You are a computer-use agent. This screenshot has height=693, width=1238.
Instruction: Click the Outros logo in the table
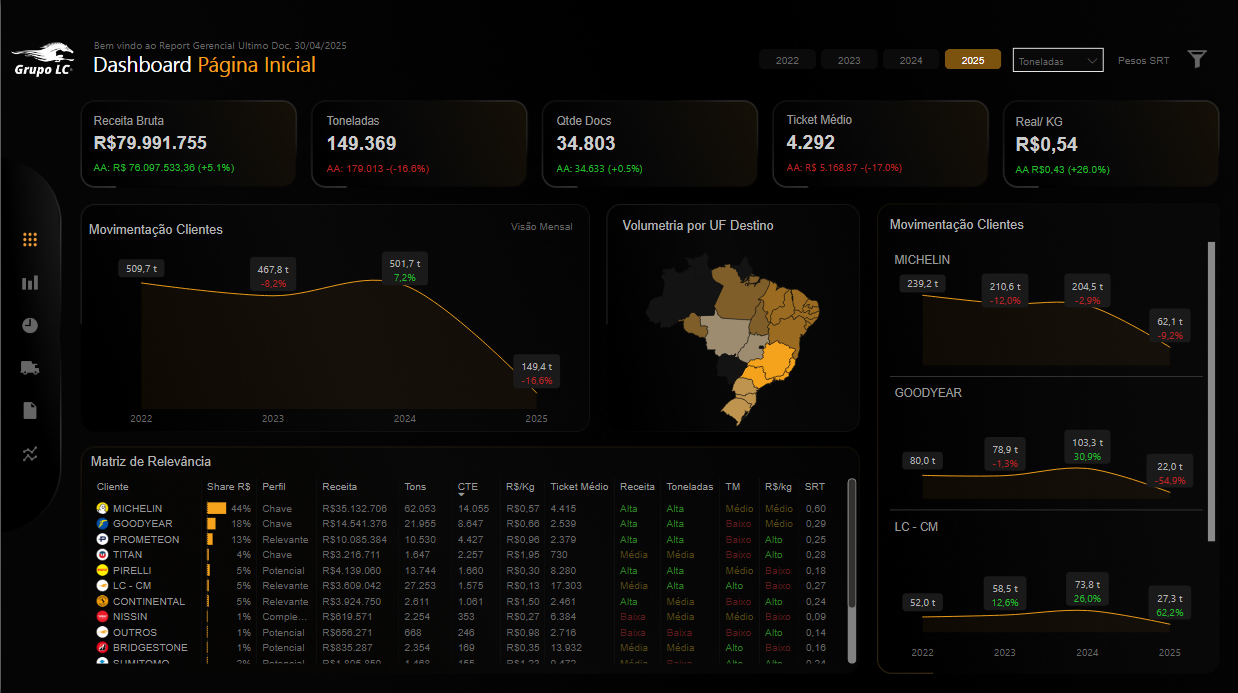(102, 632)
